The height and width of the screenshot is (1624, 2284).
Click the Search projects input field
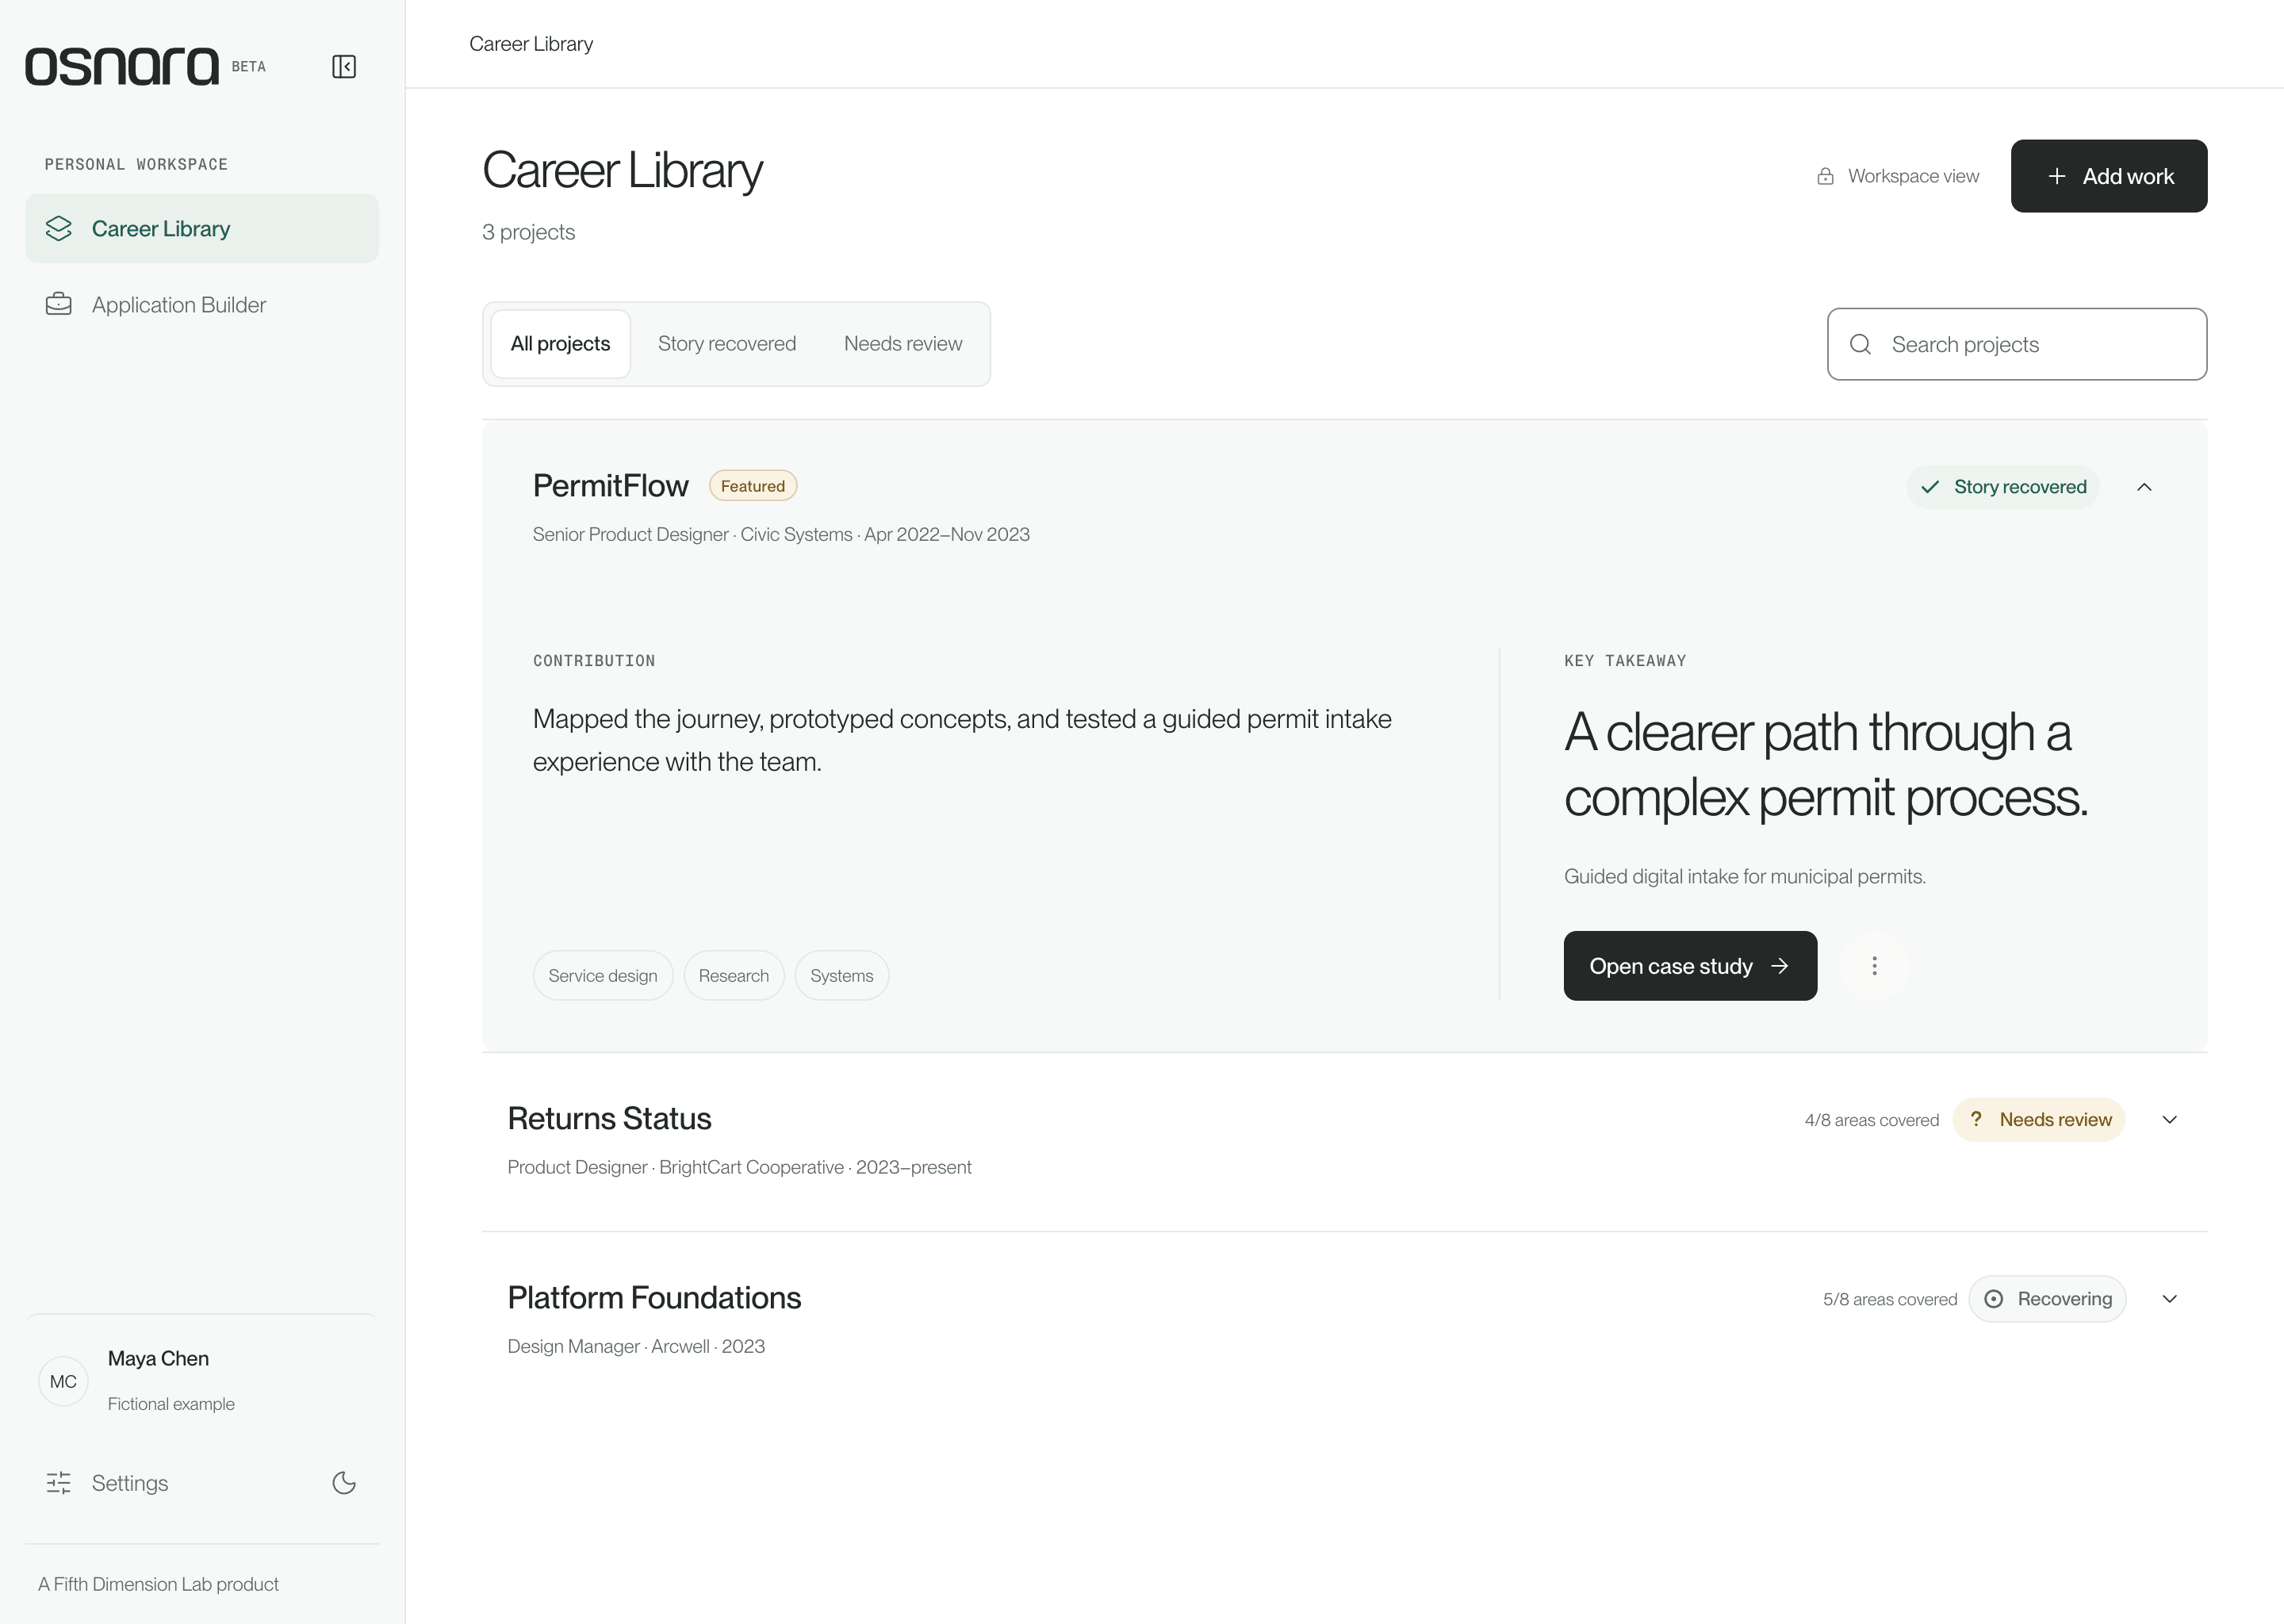(2017, 344)
